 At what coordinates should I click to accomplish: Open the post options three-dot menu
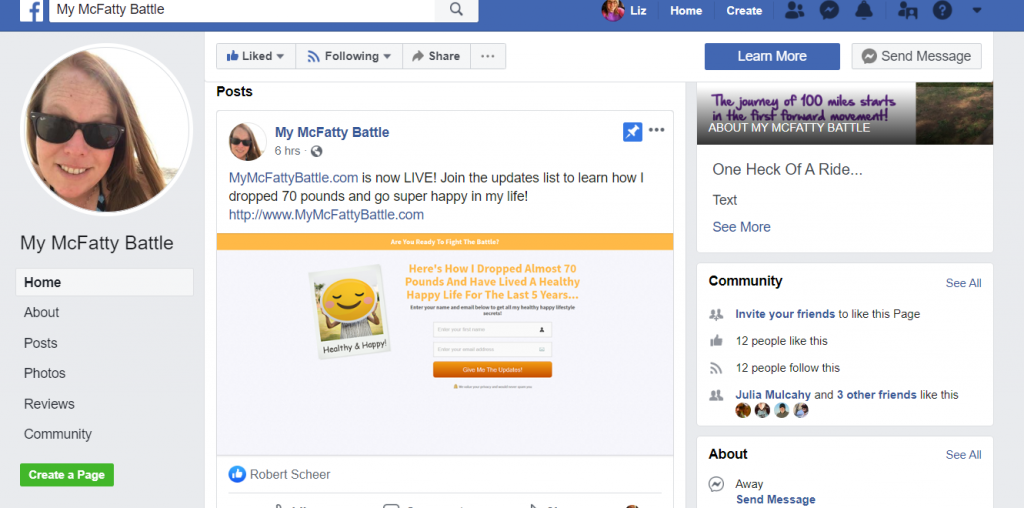pyautogui.click(x=656, y=130)
